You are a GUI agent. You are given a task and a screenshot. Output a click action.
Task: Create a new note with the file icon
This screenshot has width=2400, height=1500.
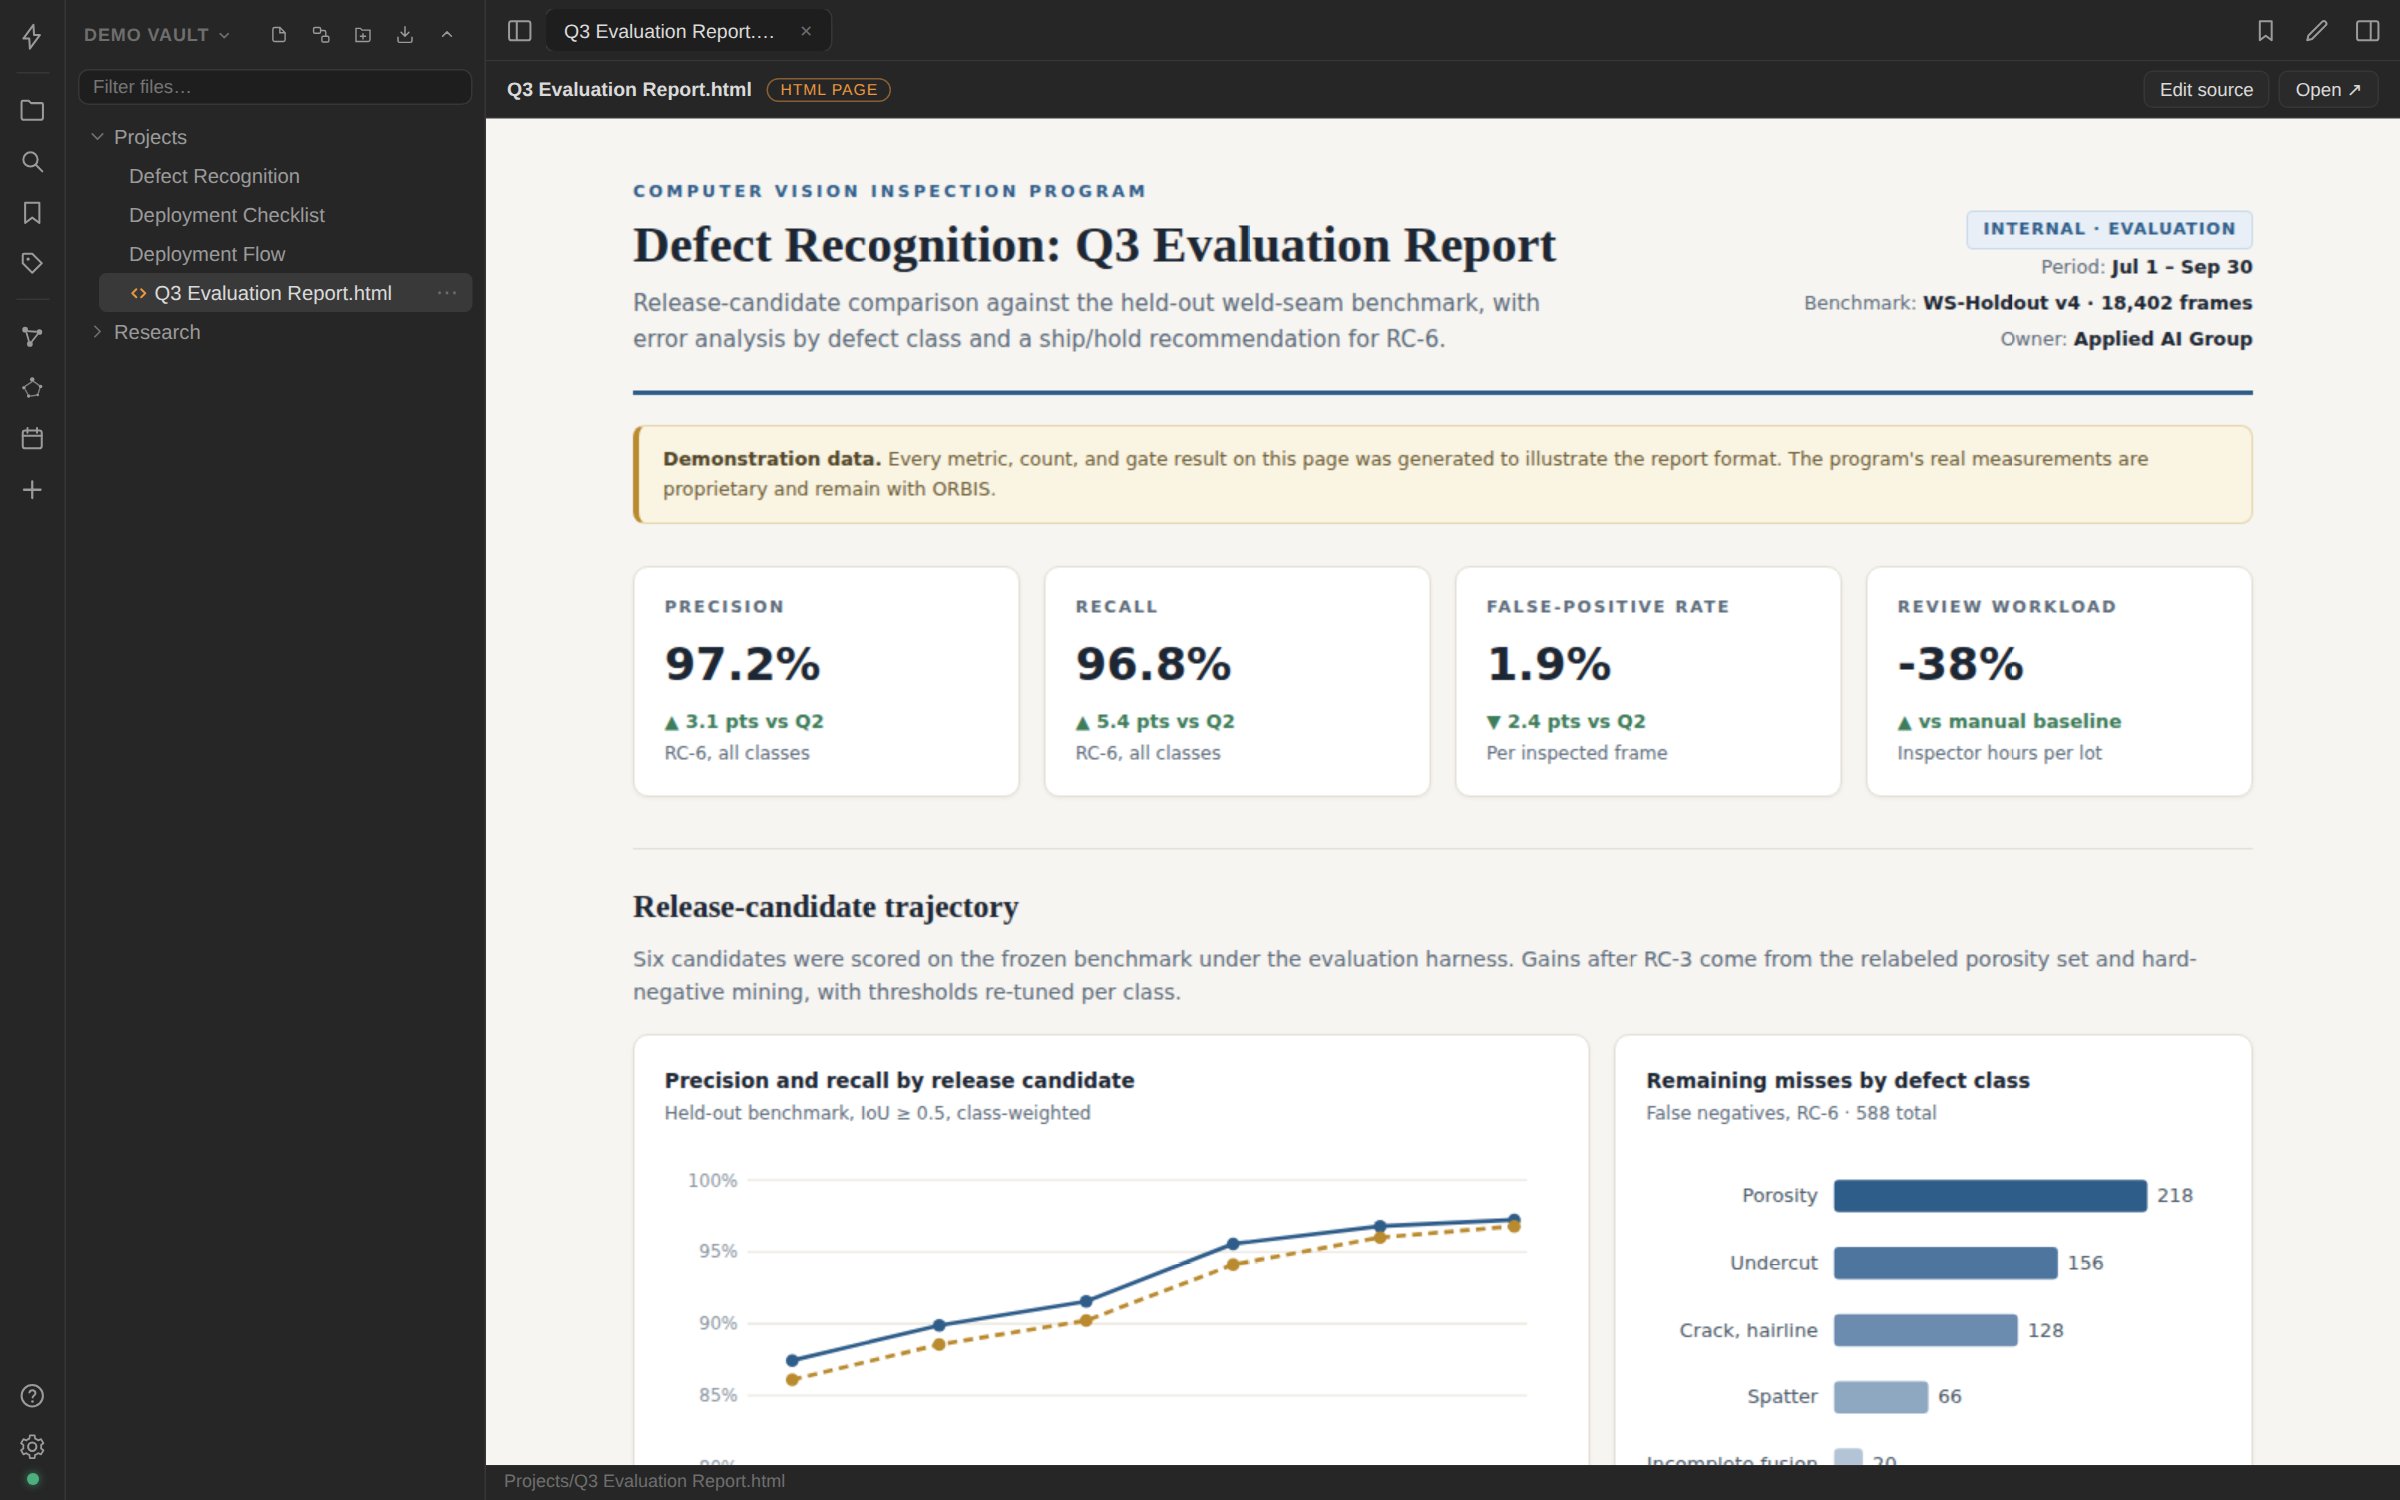point(279,35)
